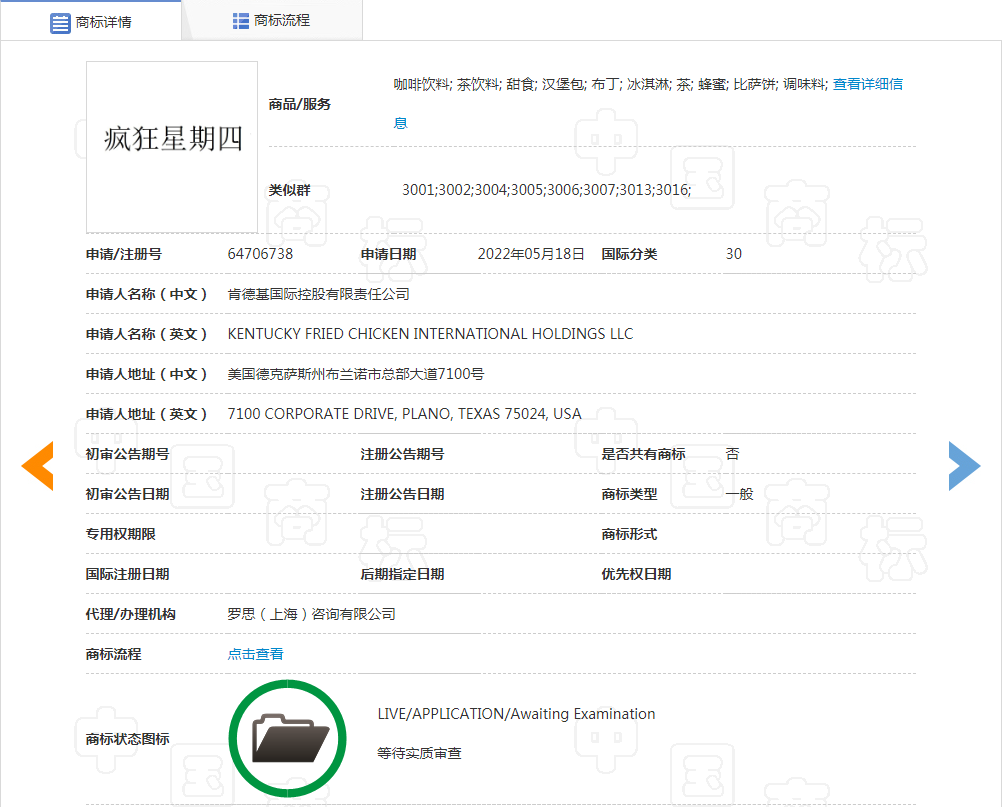Click the 商标类型 label

click(x=629, y=494)
